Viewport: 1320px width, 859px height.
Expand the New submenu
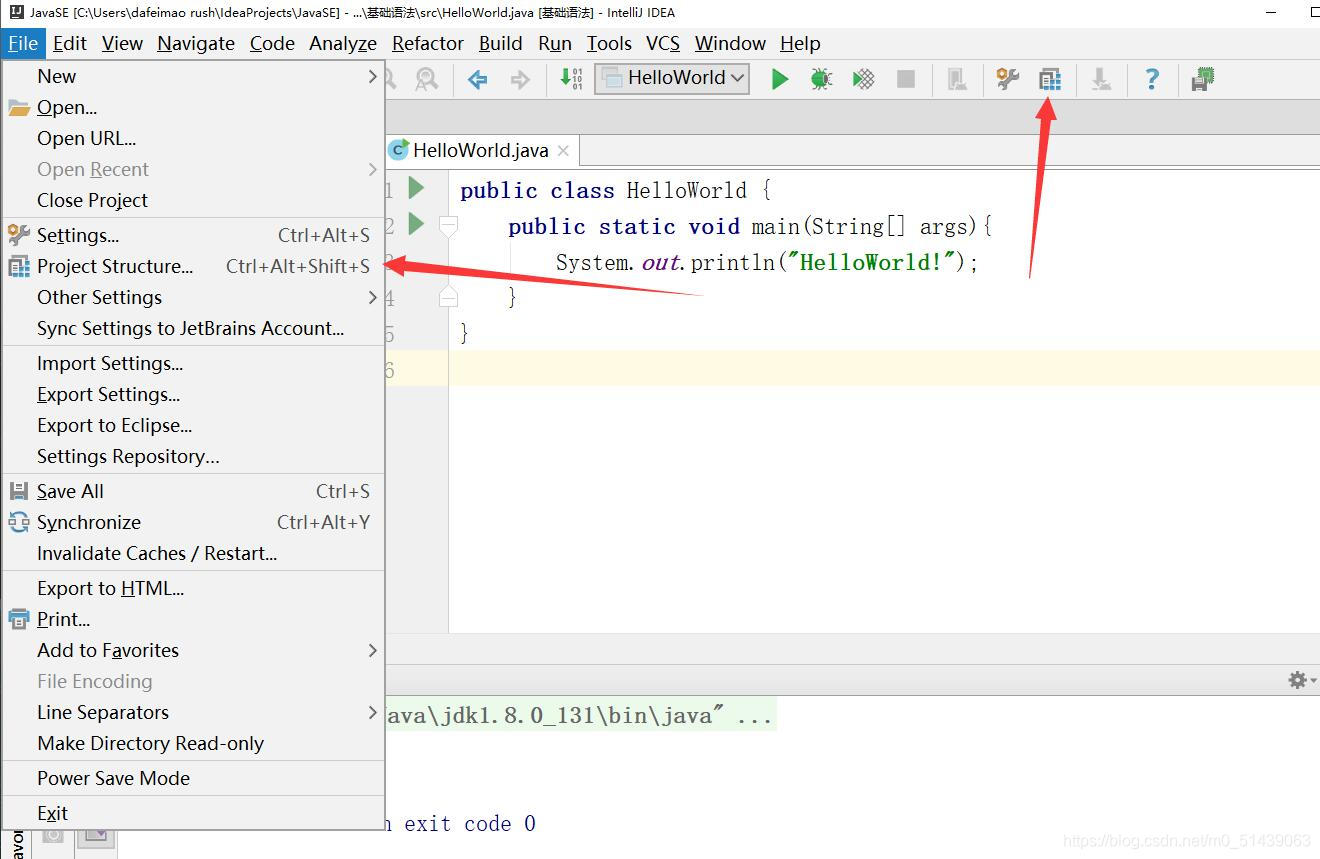pos(194,76)
